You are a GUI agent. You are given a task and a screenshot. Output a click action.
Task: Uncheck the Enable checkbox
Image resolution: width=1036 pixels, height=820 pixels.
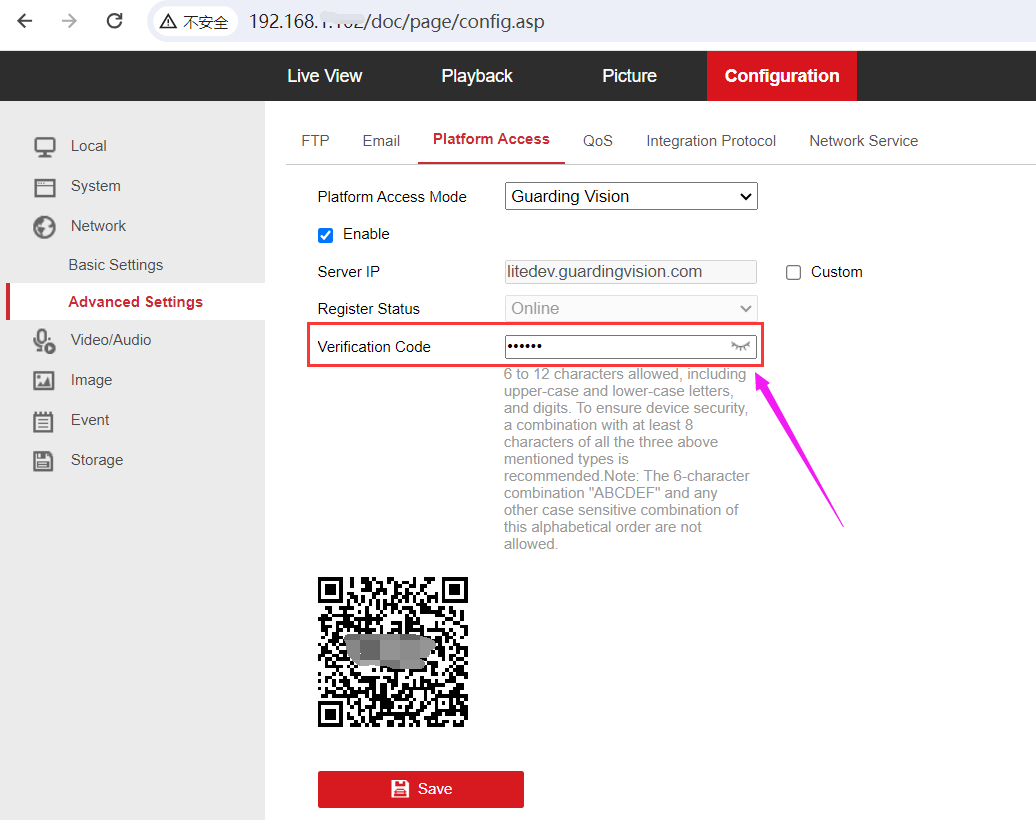[325, 235]
